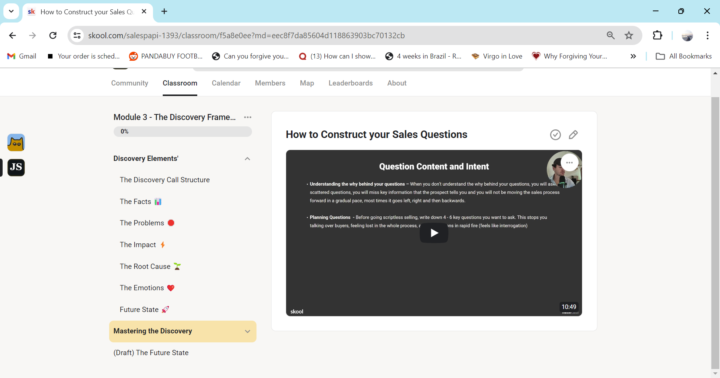Click the skool logo on the video
Screen dimensions: 720x378
point(297,311)
